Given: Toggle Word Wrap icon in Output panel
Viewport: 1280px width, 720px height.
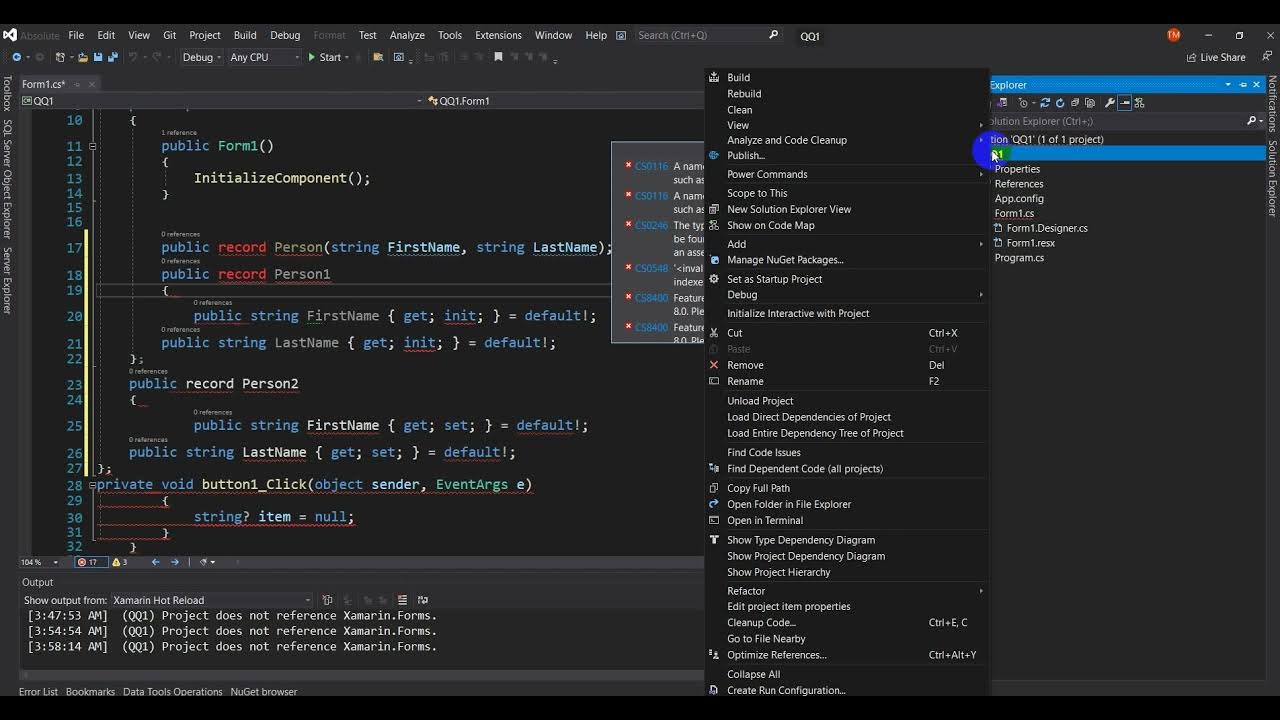Looking at the screenshot, I should pyautogui.click(x=422, y=600).
